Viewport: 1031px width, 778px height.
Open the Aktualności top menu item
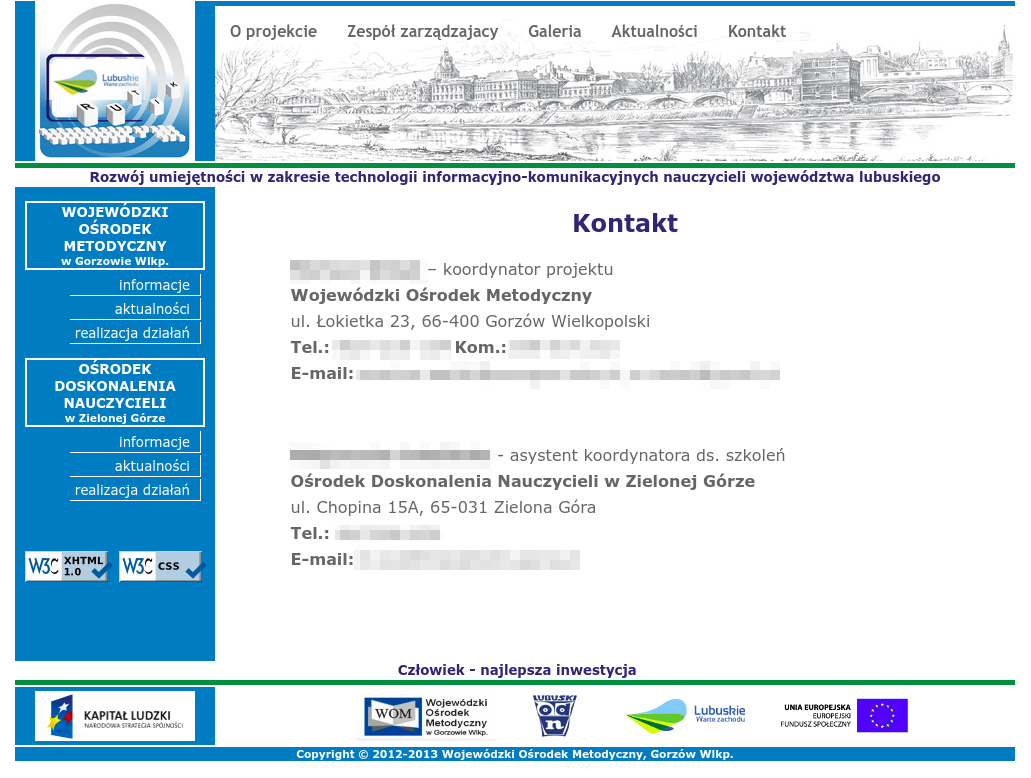(654, 31)
